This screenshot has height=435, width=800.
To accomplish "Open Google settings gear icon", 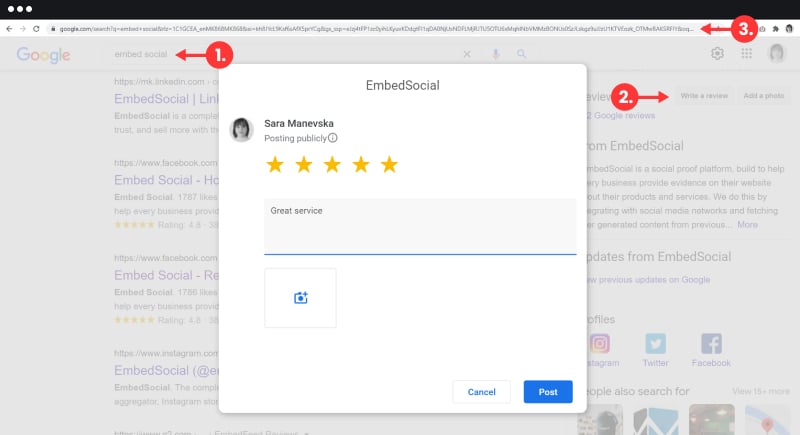I will pyautogui.click(x=717, y=54).
